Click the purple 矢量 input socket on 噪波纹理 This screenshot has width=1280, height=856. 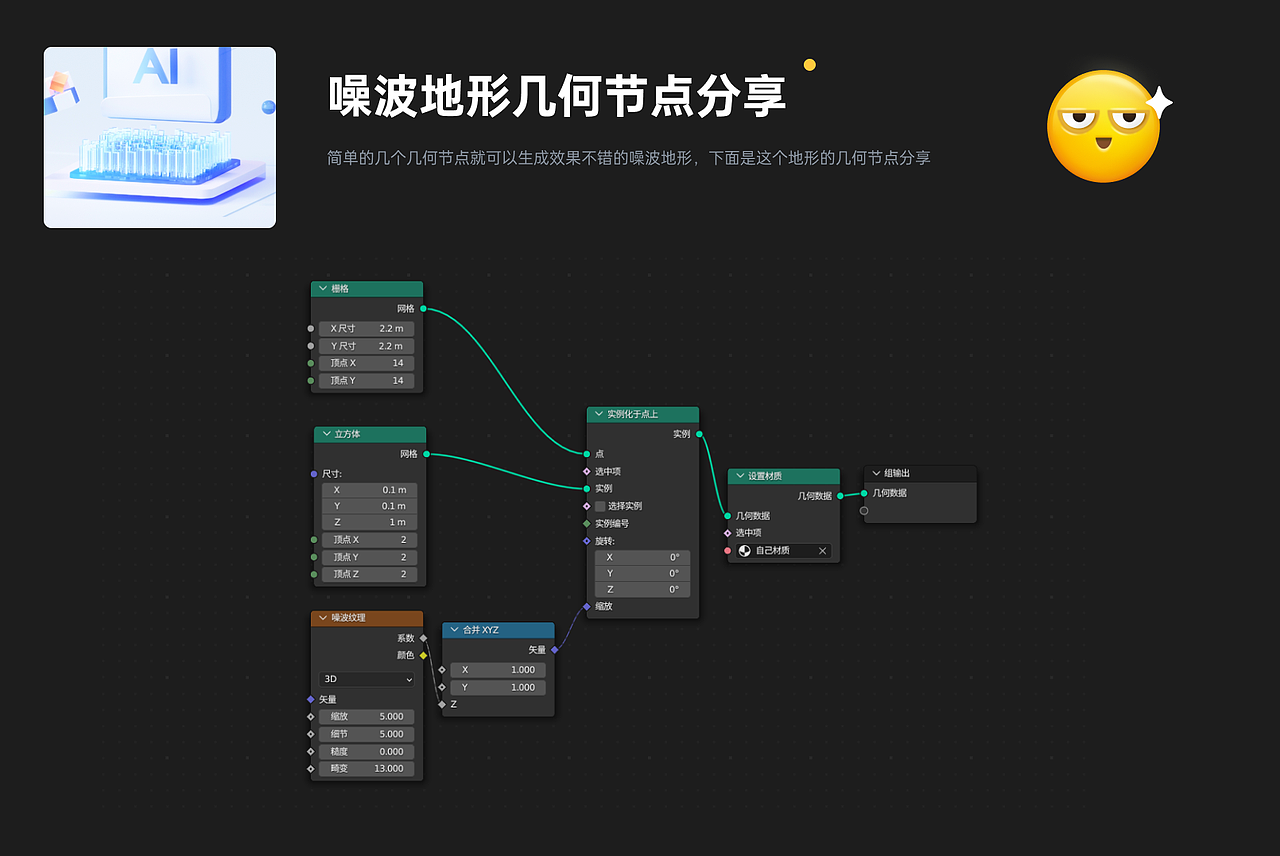[x=312, y=700]
